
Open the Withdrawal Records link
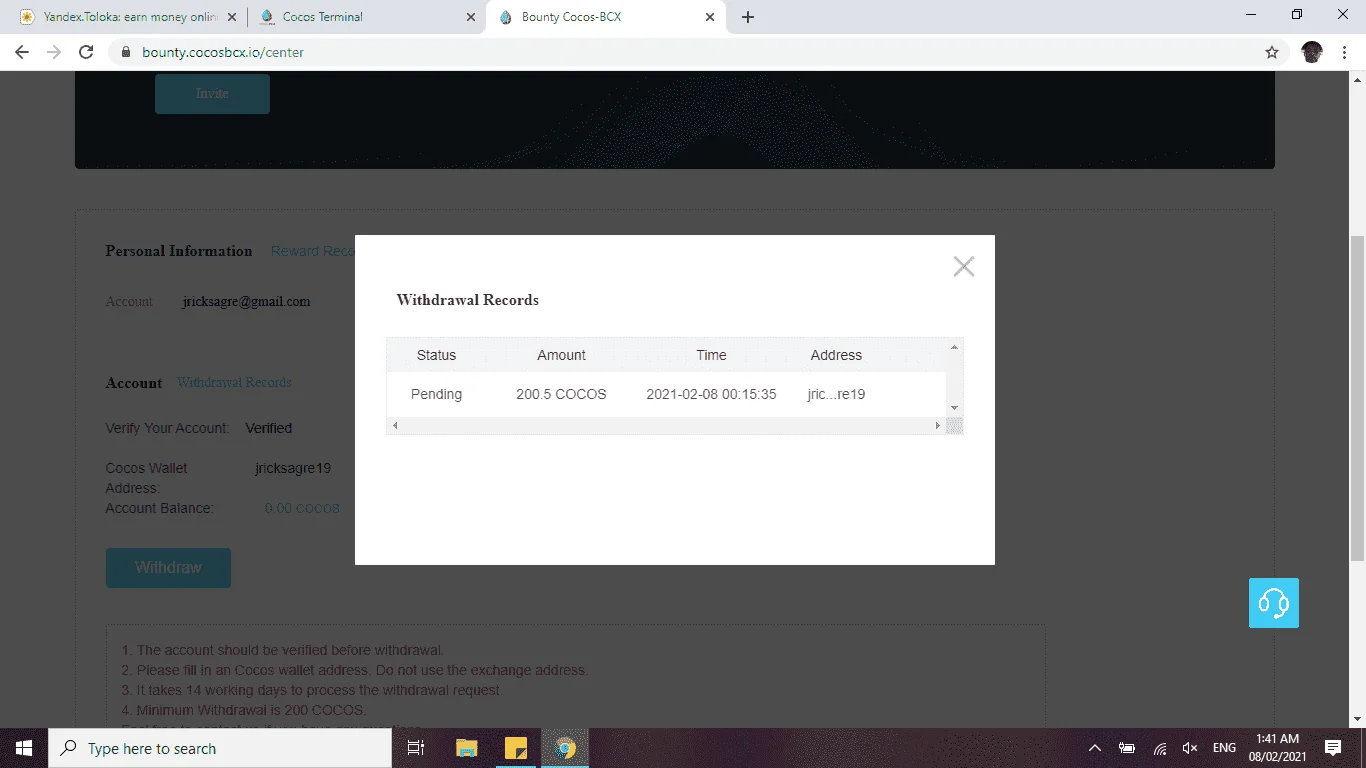click(x=234, y=382)
